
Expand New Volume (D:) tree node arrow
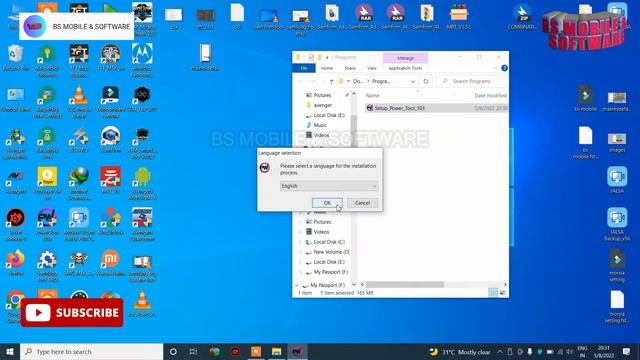tap(301, 252)
